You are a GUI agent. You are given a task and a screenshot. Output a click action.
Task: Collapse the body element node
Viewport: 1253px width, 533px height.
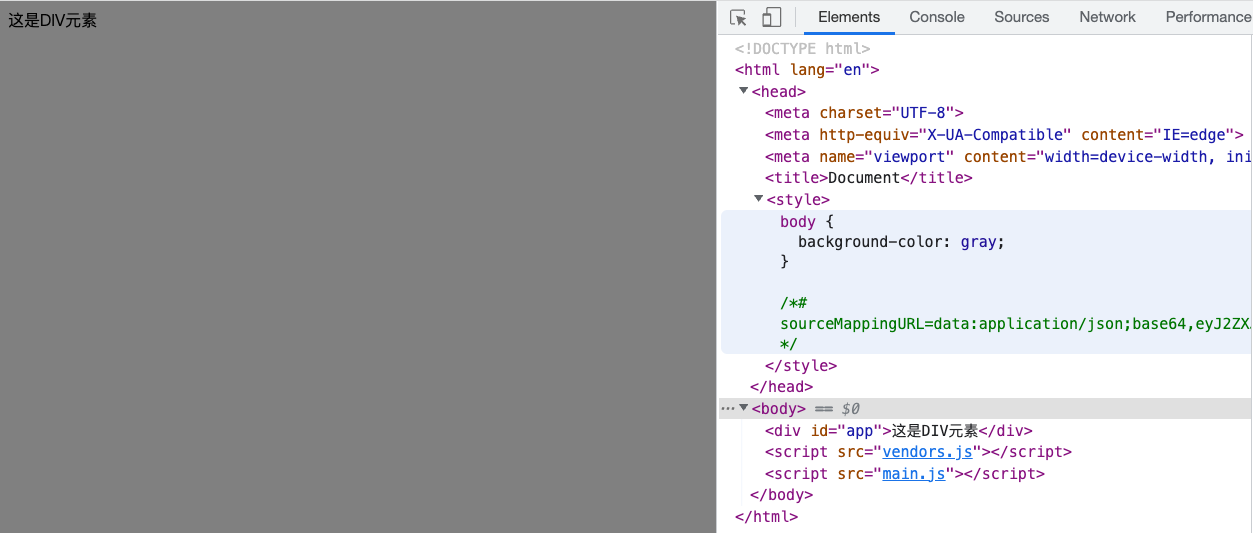click(744, 408)
